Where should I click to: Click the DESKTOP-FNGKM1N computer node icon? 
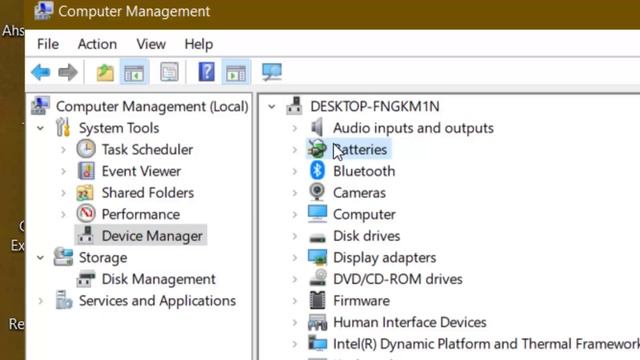click(294, 106)
